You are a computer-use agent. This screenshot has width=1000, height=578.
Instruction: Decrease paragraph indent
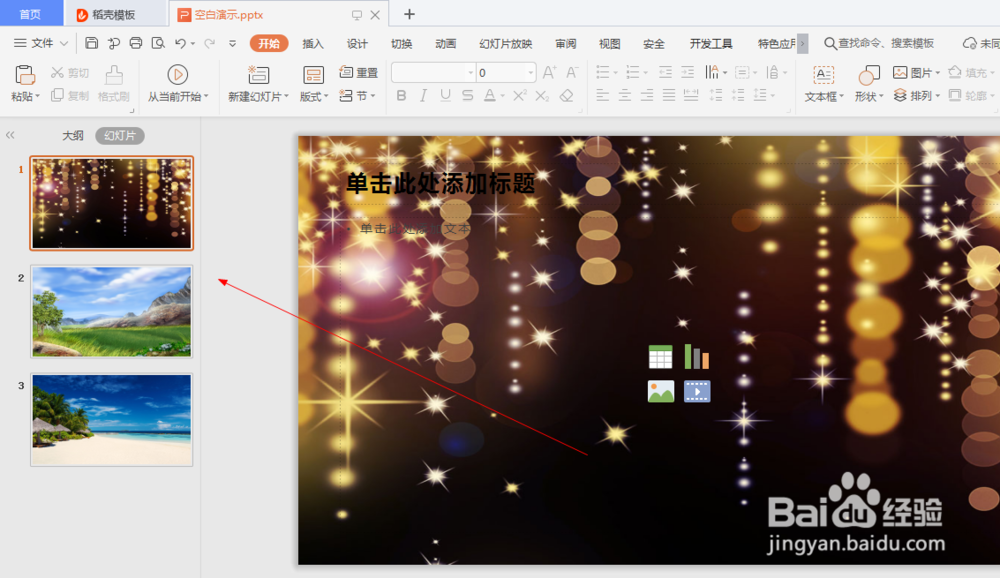tap(665, 72)
